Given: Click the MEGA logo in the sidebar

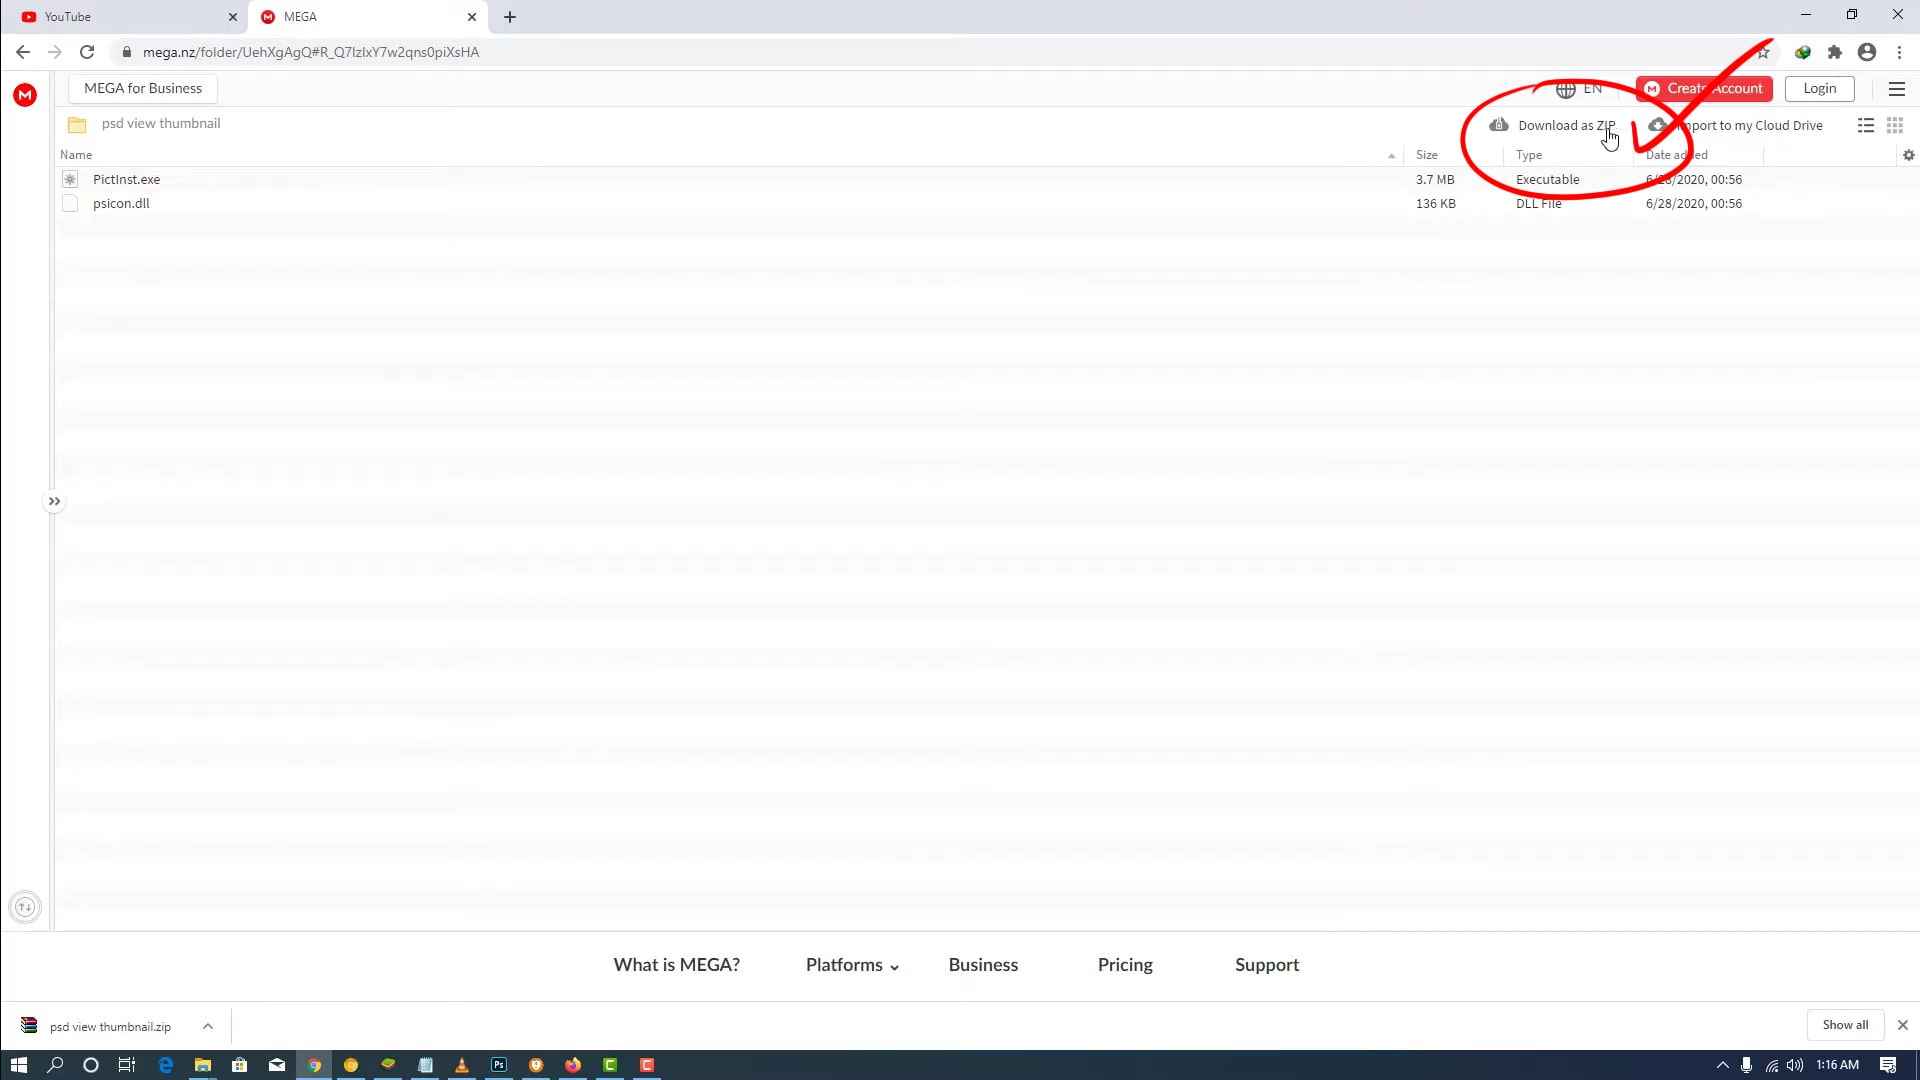Looking at the screenshot, I should [25, 95].
